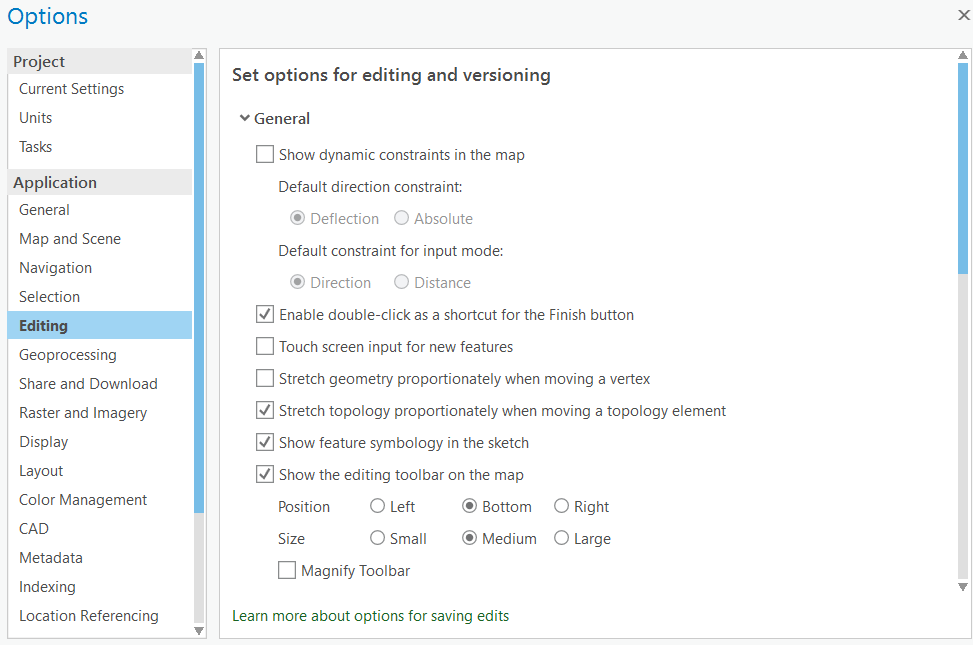Image resolution: width=973 pixels, height=645 pixels.
Task: Collapse the General section chevron
Action: 244,118
